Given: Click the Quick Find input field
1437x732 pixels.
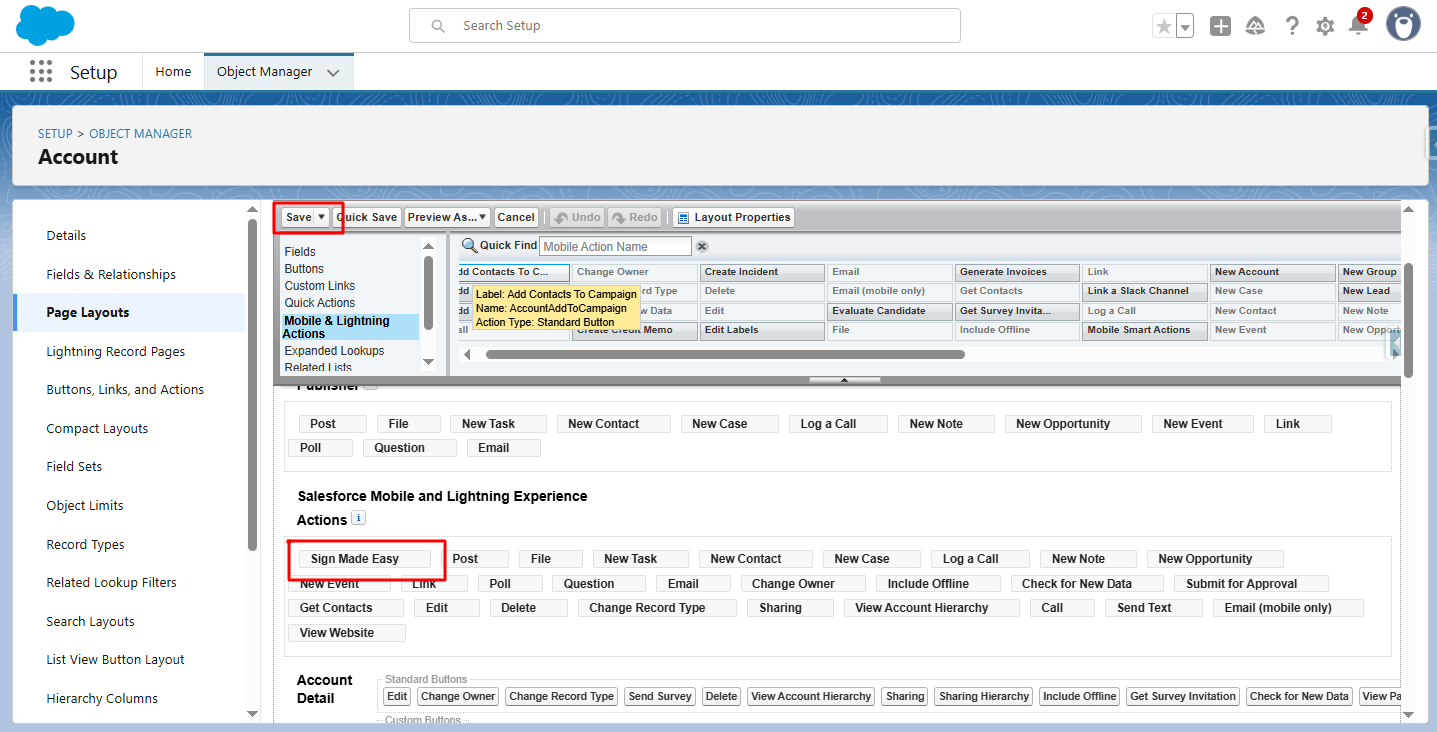Looking at the screenshot, I should tap(615, 247).
